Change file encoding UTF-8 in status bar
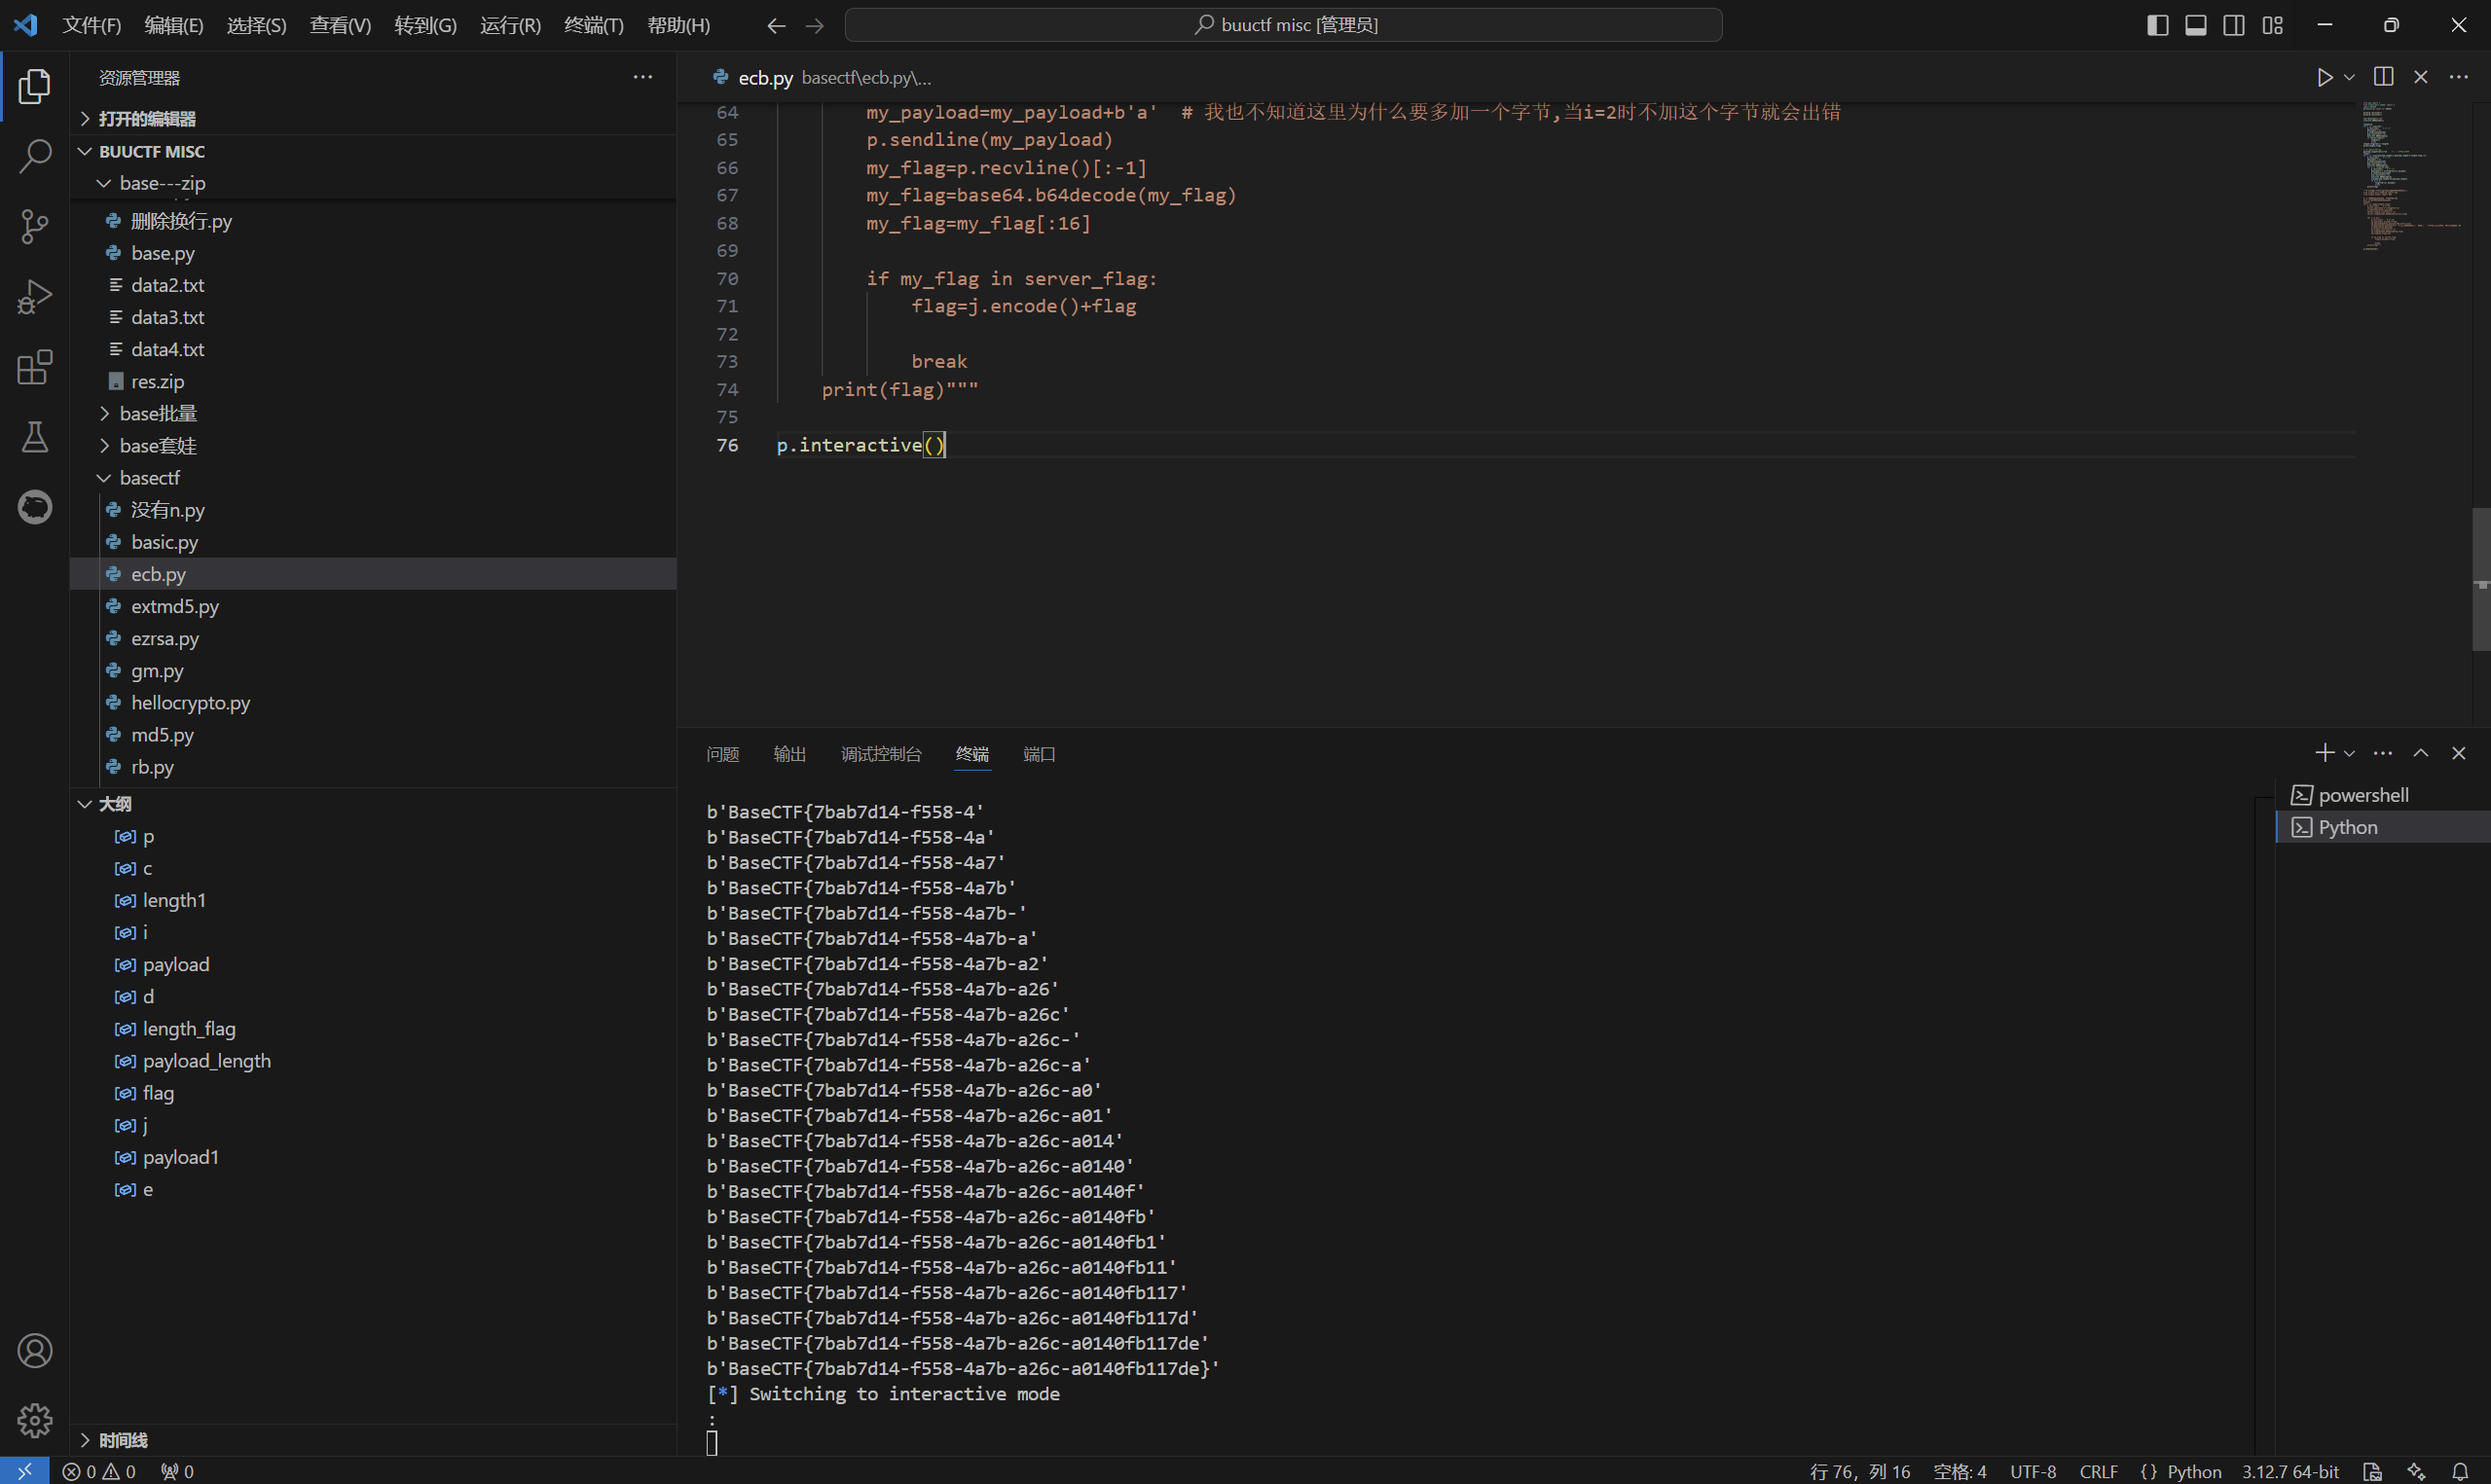 2033,1471
